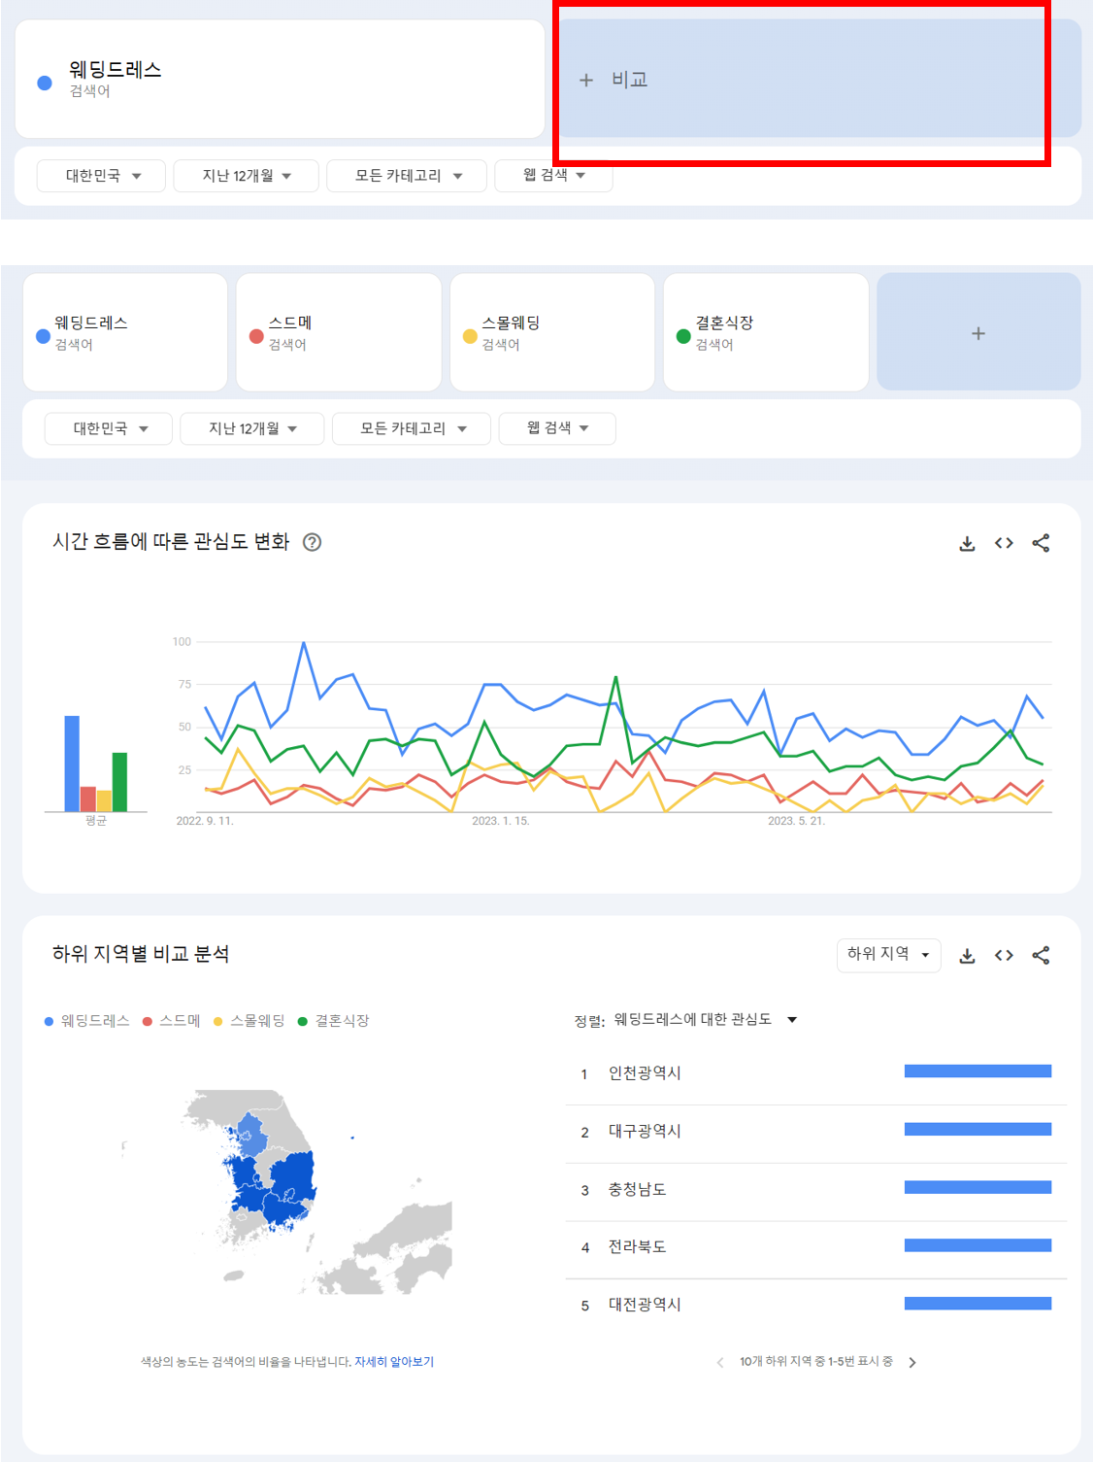Open the 모든 카테고리 dropdown
This screenshot has height=1469, width=1097.
411,428
